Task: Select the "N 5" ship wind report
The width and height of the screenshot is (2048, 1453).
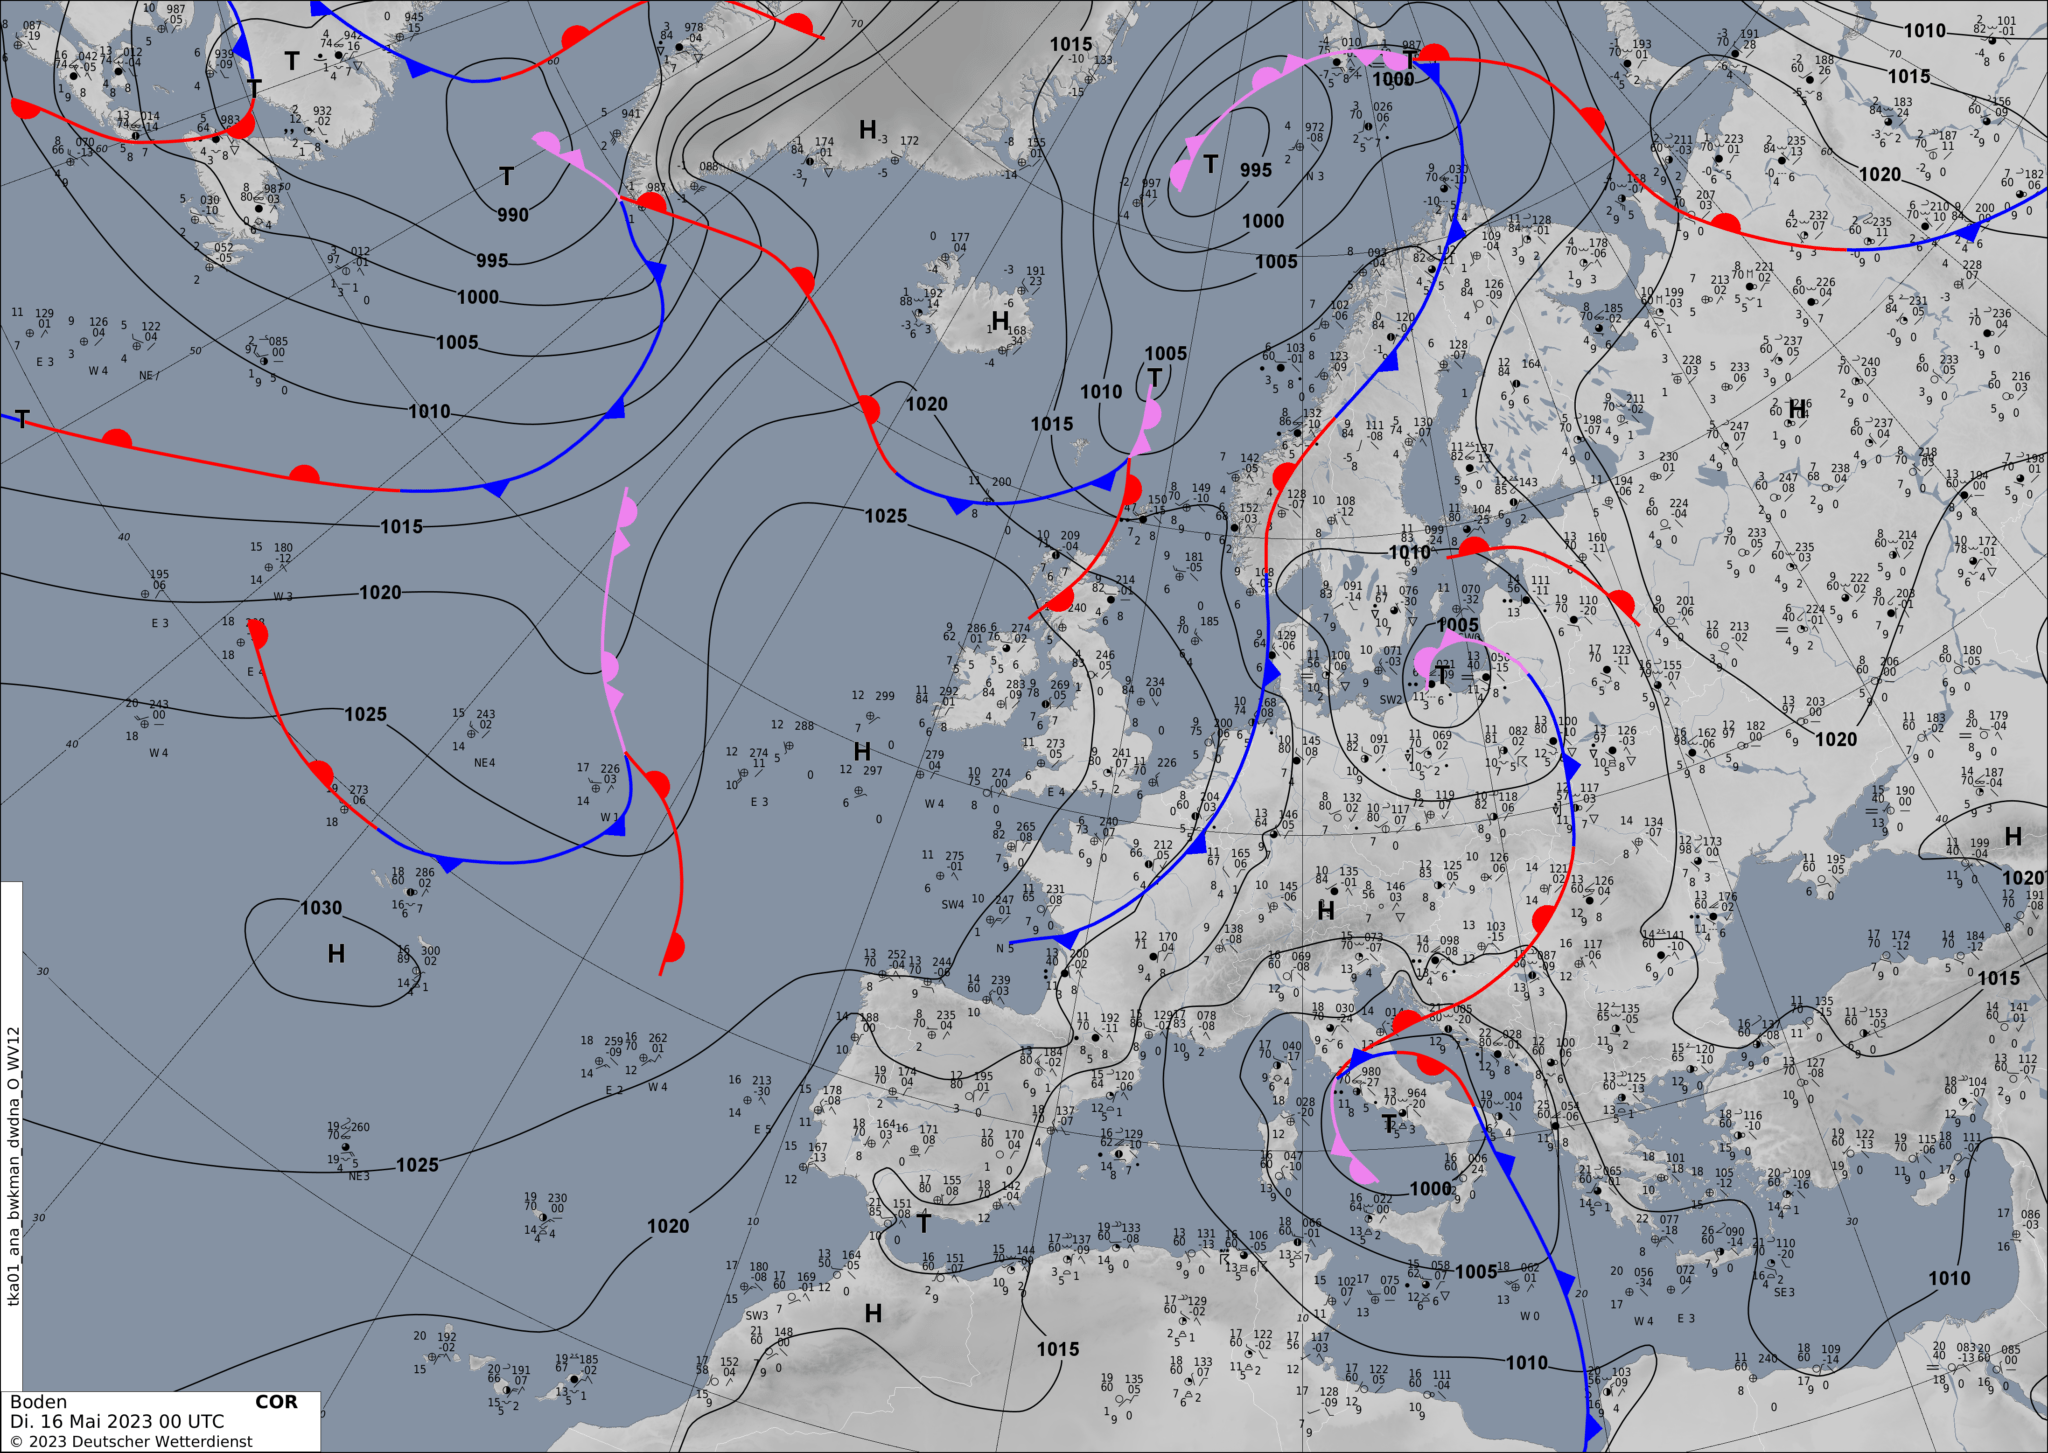Action: [x=1005, y=949]
